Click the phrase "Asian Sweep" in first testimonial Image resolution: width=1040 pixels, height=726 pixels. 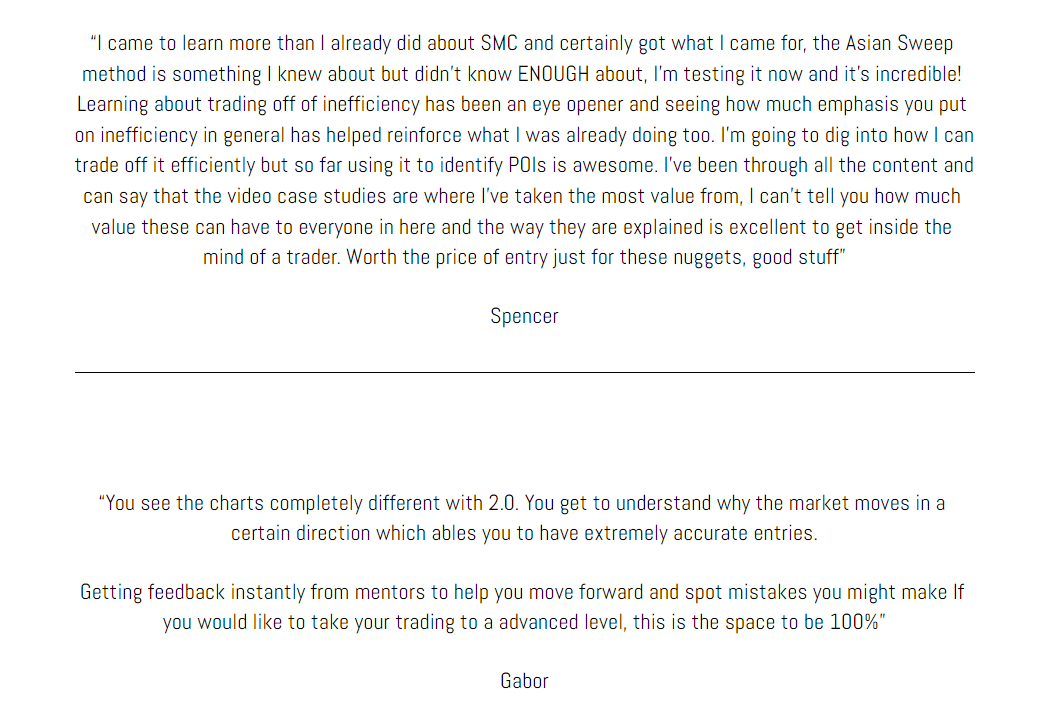(x=899, y=44)
